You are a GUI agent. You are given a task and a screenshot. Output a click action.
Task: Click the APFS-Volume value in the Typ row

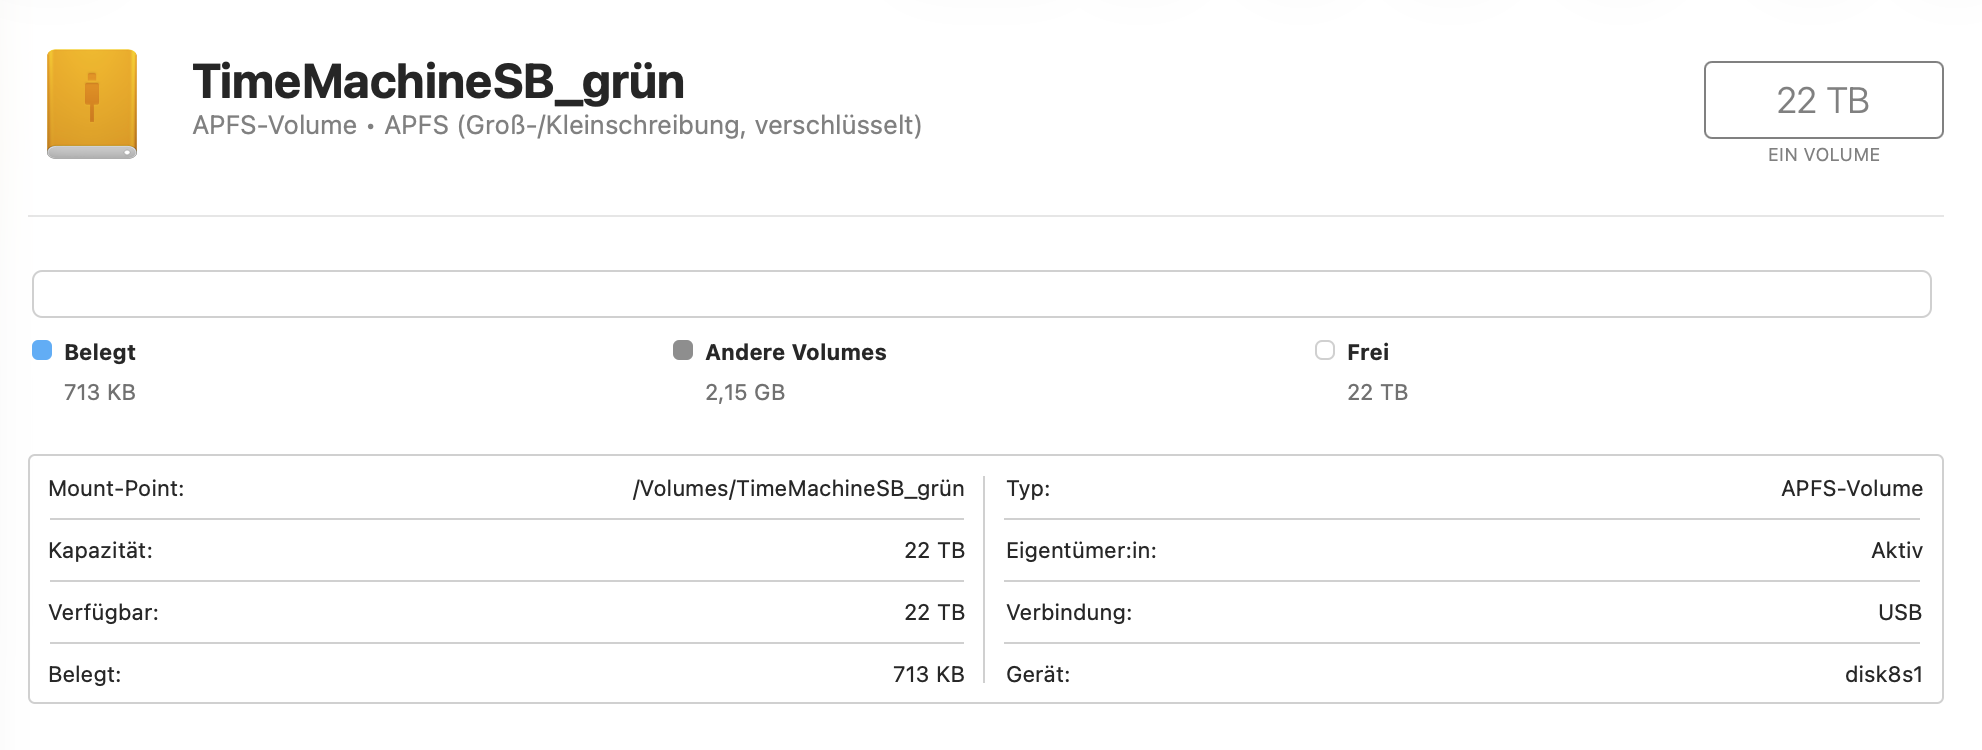click(x=1851, y=488)
